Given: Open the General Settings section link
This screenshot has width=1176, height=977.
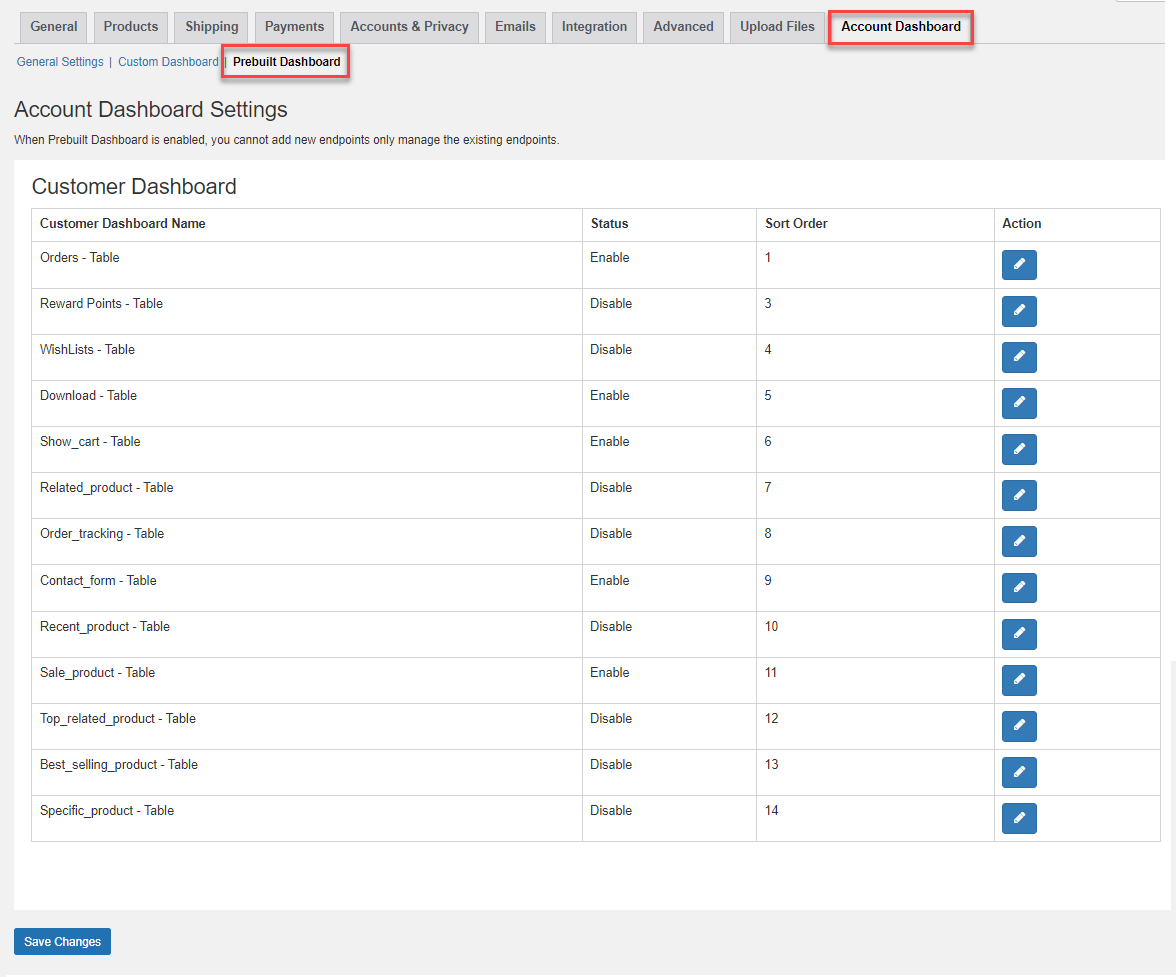Looking at the screenshot, I should click(60, 62).
